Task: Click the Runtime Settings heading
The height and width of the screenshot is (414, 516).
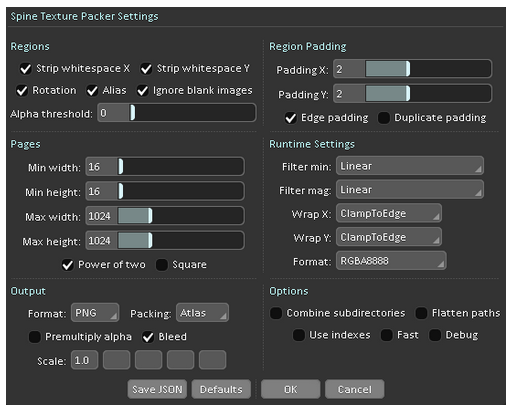Action: point(312,144)
